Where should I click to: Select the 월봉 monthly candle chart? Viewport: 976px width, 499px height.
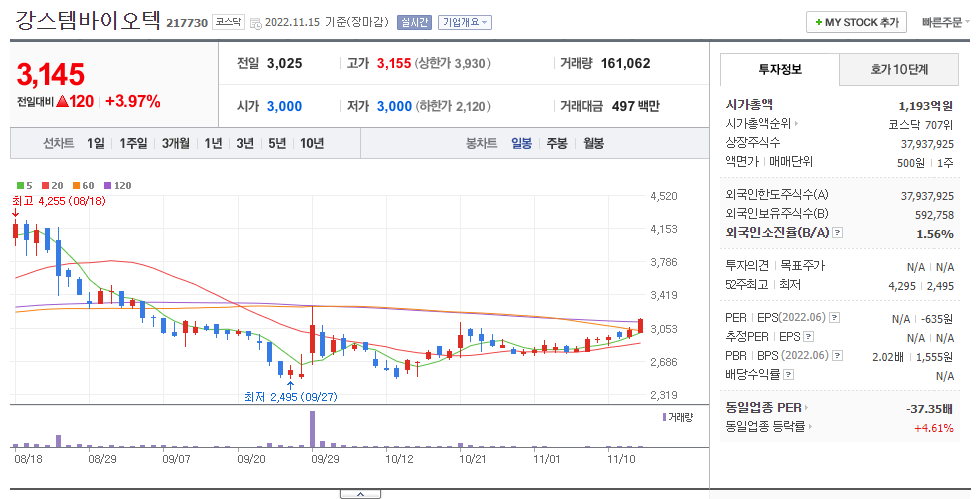tap(593, 144)
